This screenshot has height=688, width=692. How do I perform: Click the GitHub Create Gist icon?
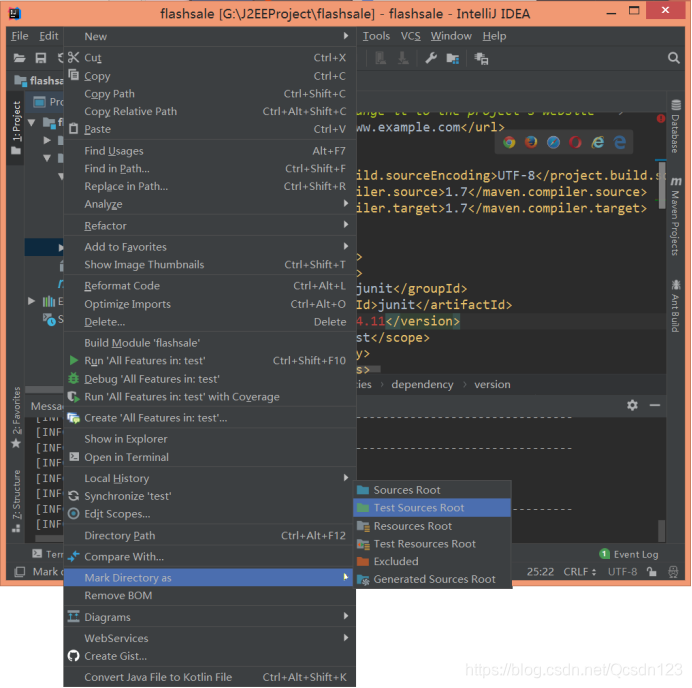[x=74, y=656]
